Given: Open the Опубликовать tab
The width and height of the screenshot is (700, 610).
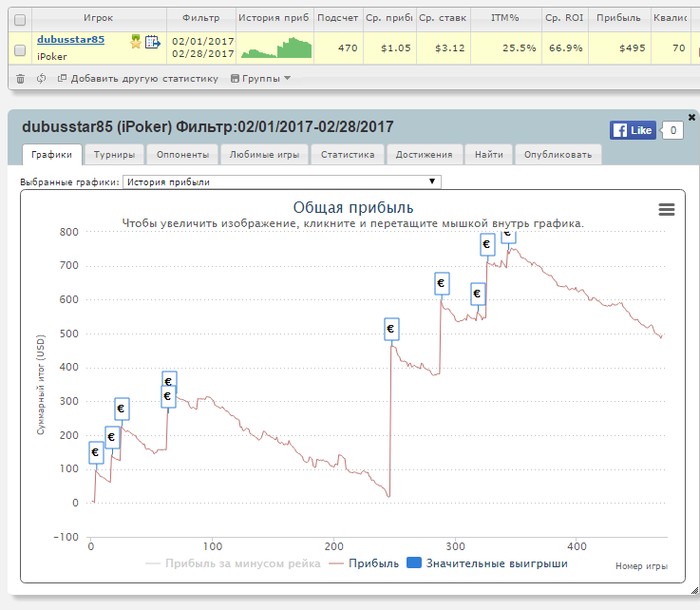Looking at the screenshot, I should click(x=558, y=155).
